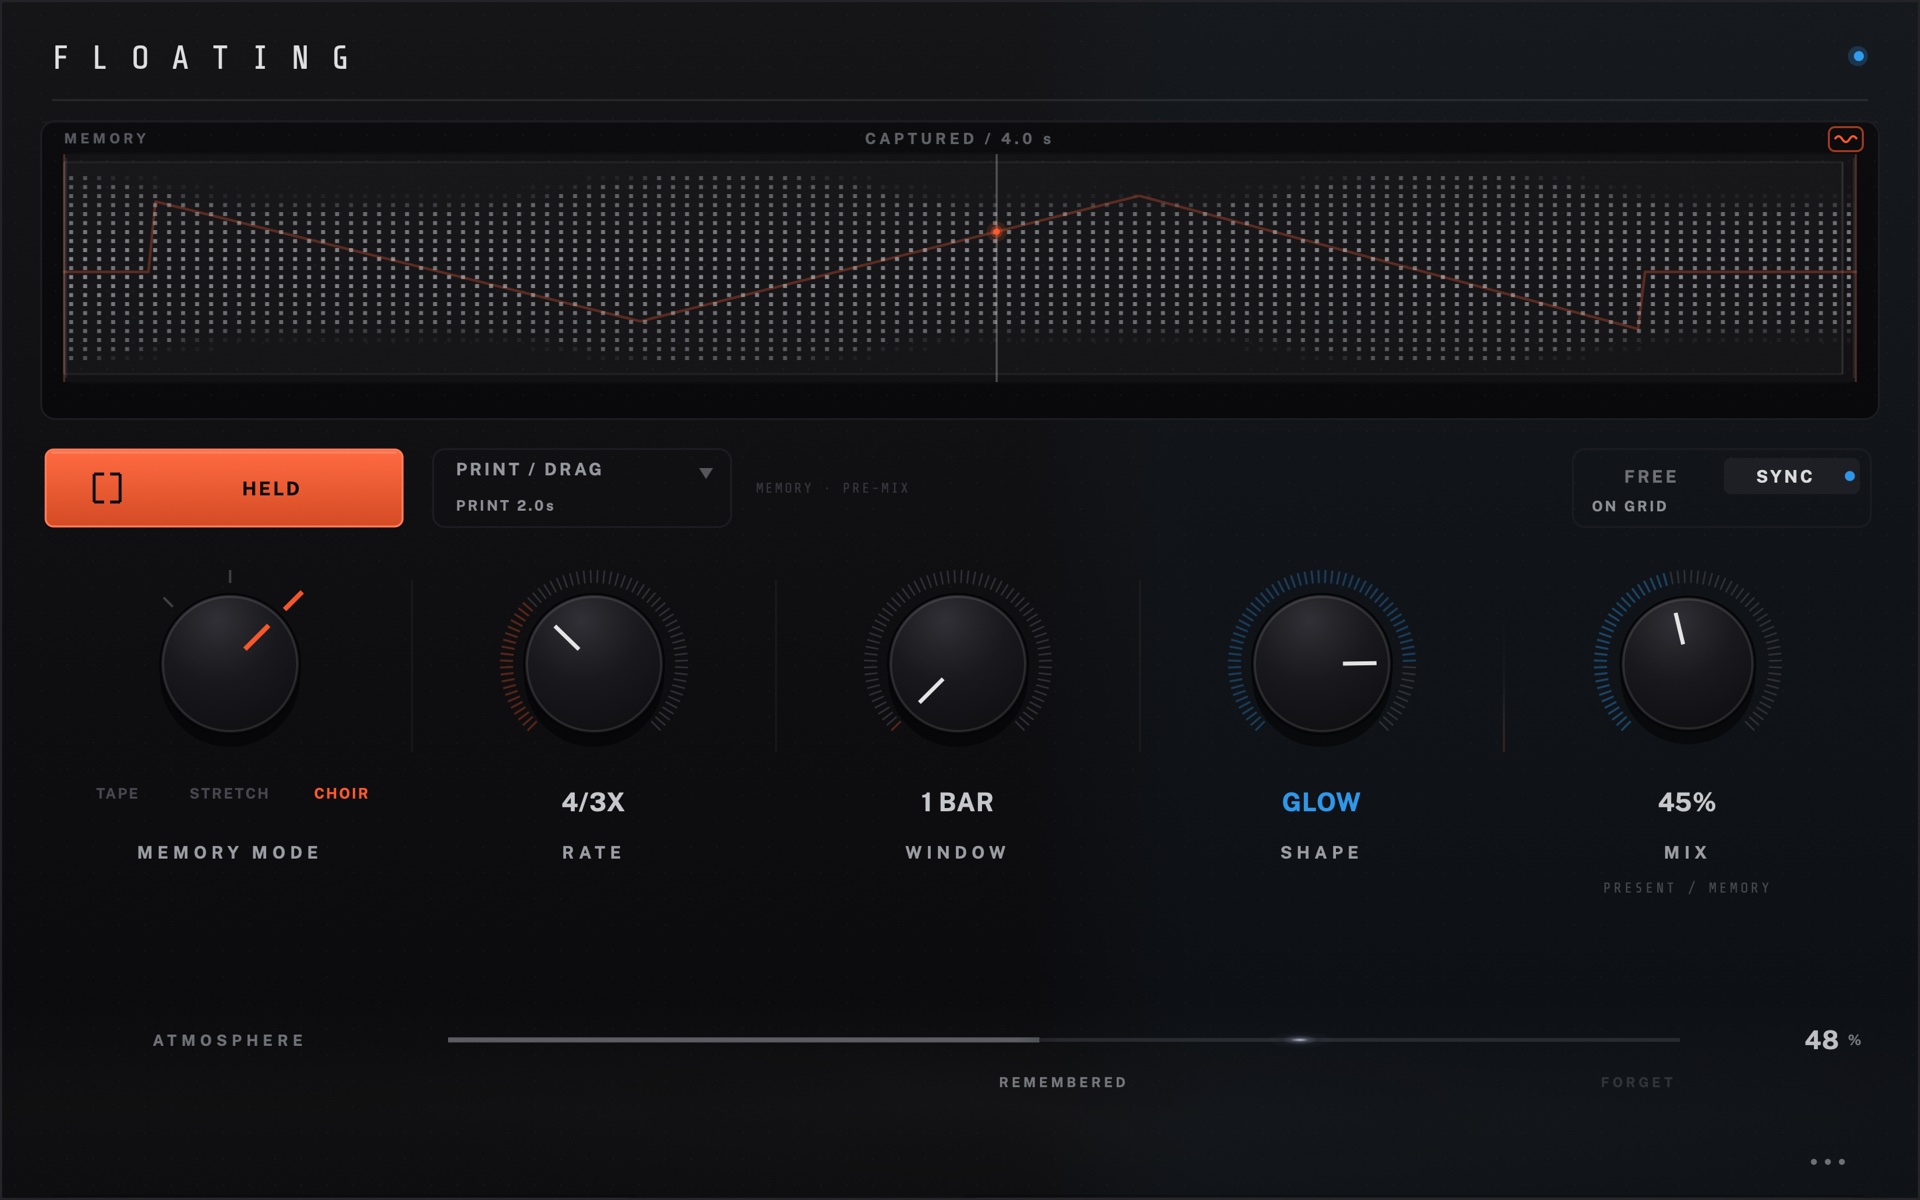This screenshot has height=1200, width=1920.
Task: Select CHOIR memory mode
Action: [341, 793]
